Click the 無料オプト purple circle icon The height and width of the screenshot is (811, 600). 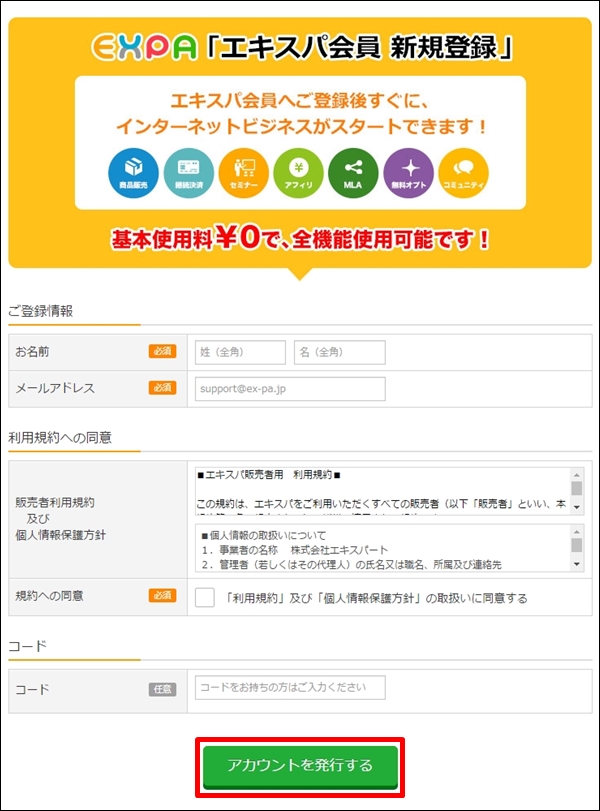coord(409,173)
